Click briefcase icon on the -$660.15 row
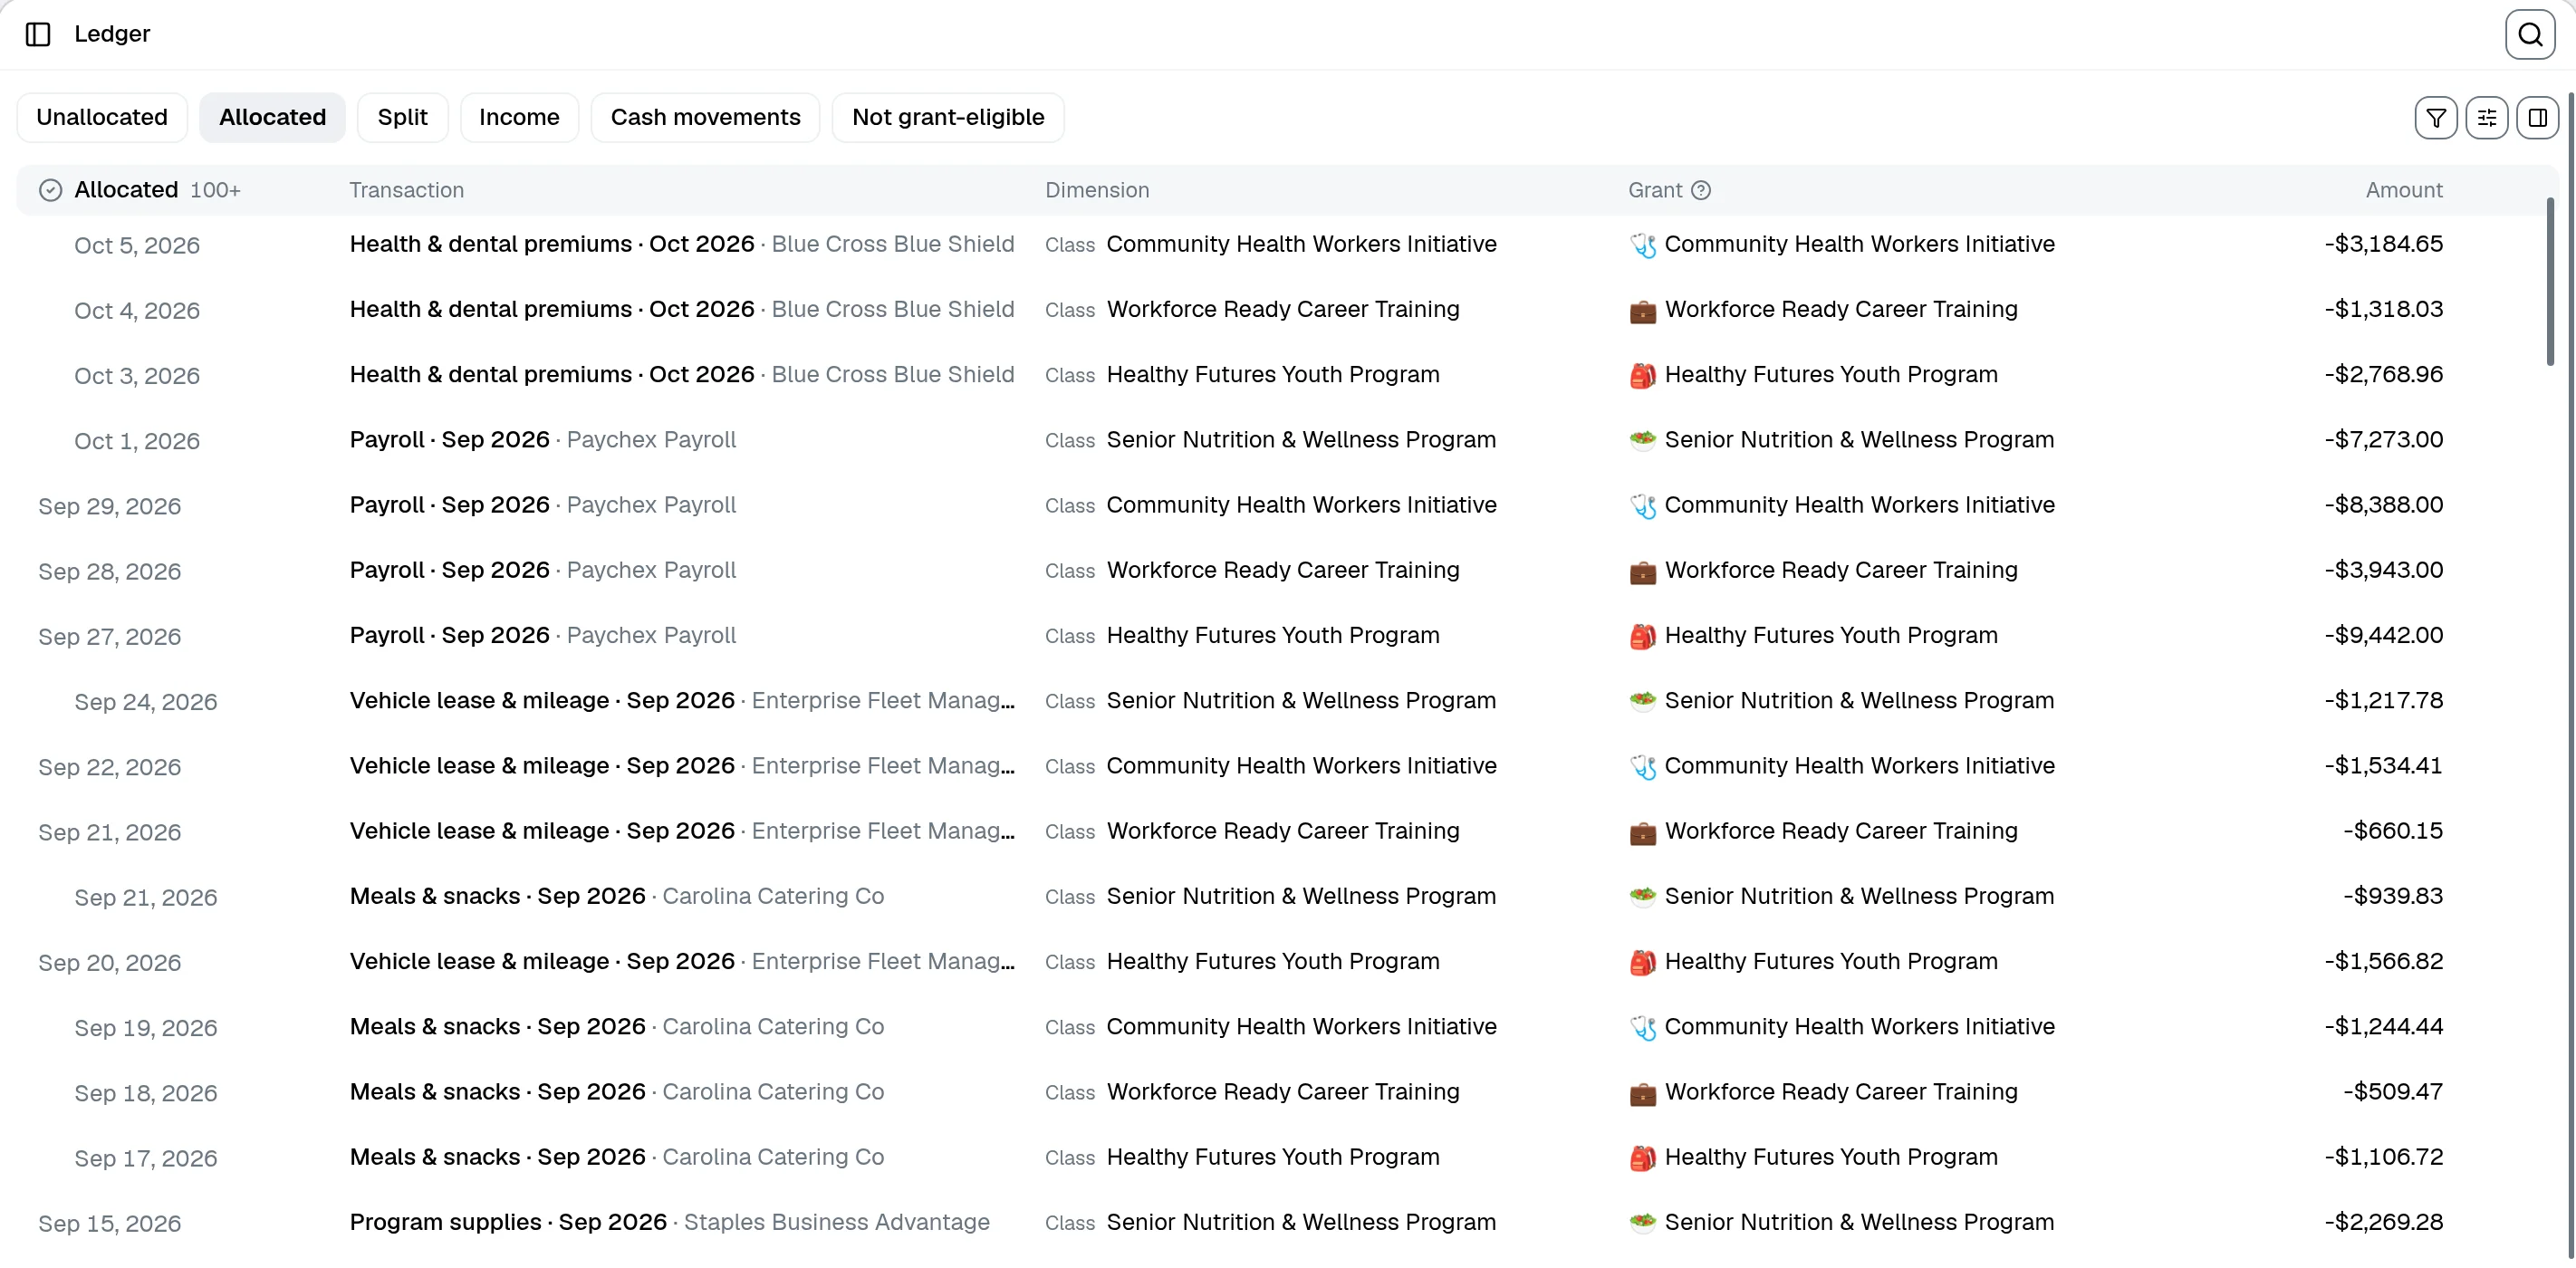This screenshot has width=2576, height=1268. [1643, 833]
